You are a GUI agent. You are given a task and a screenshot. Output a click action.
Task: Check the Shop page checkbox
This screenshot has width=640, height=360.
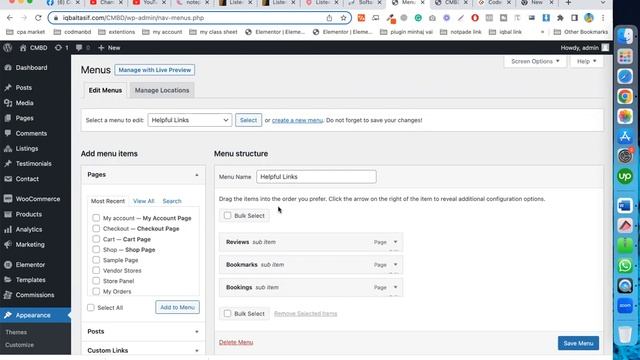tap(96, 249)
